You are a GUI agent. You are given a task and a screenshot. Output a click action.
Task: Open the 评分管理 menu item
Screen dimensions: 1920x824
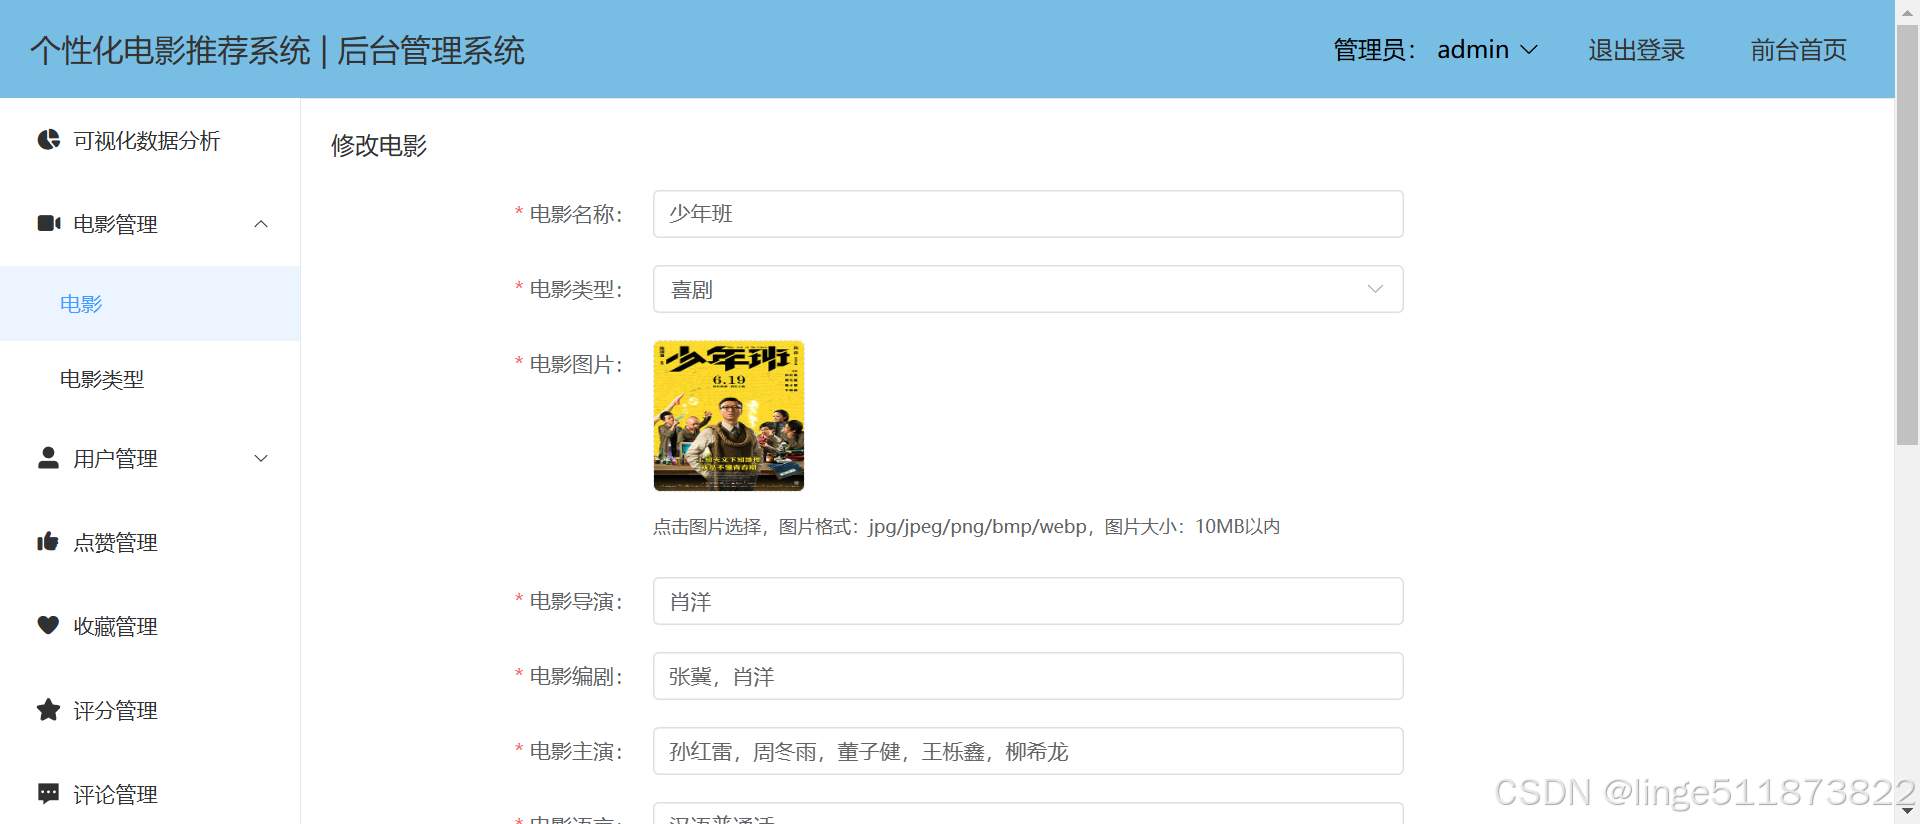(150, 710)
